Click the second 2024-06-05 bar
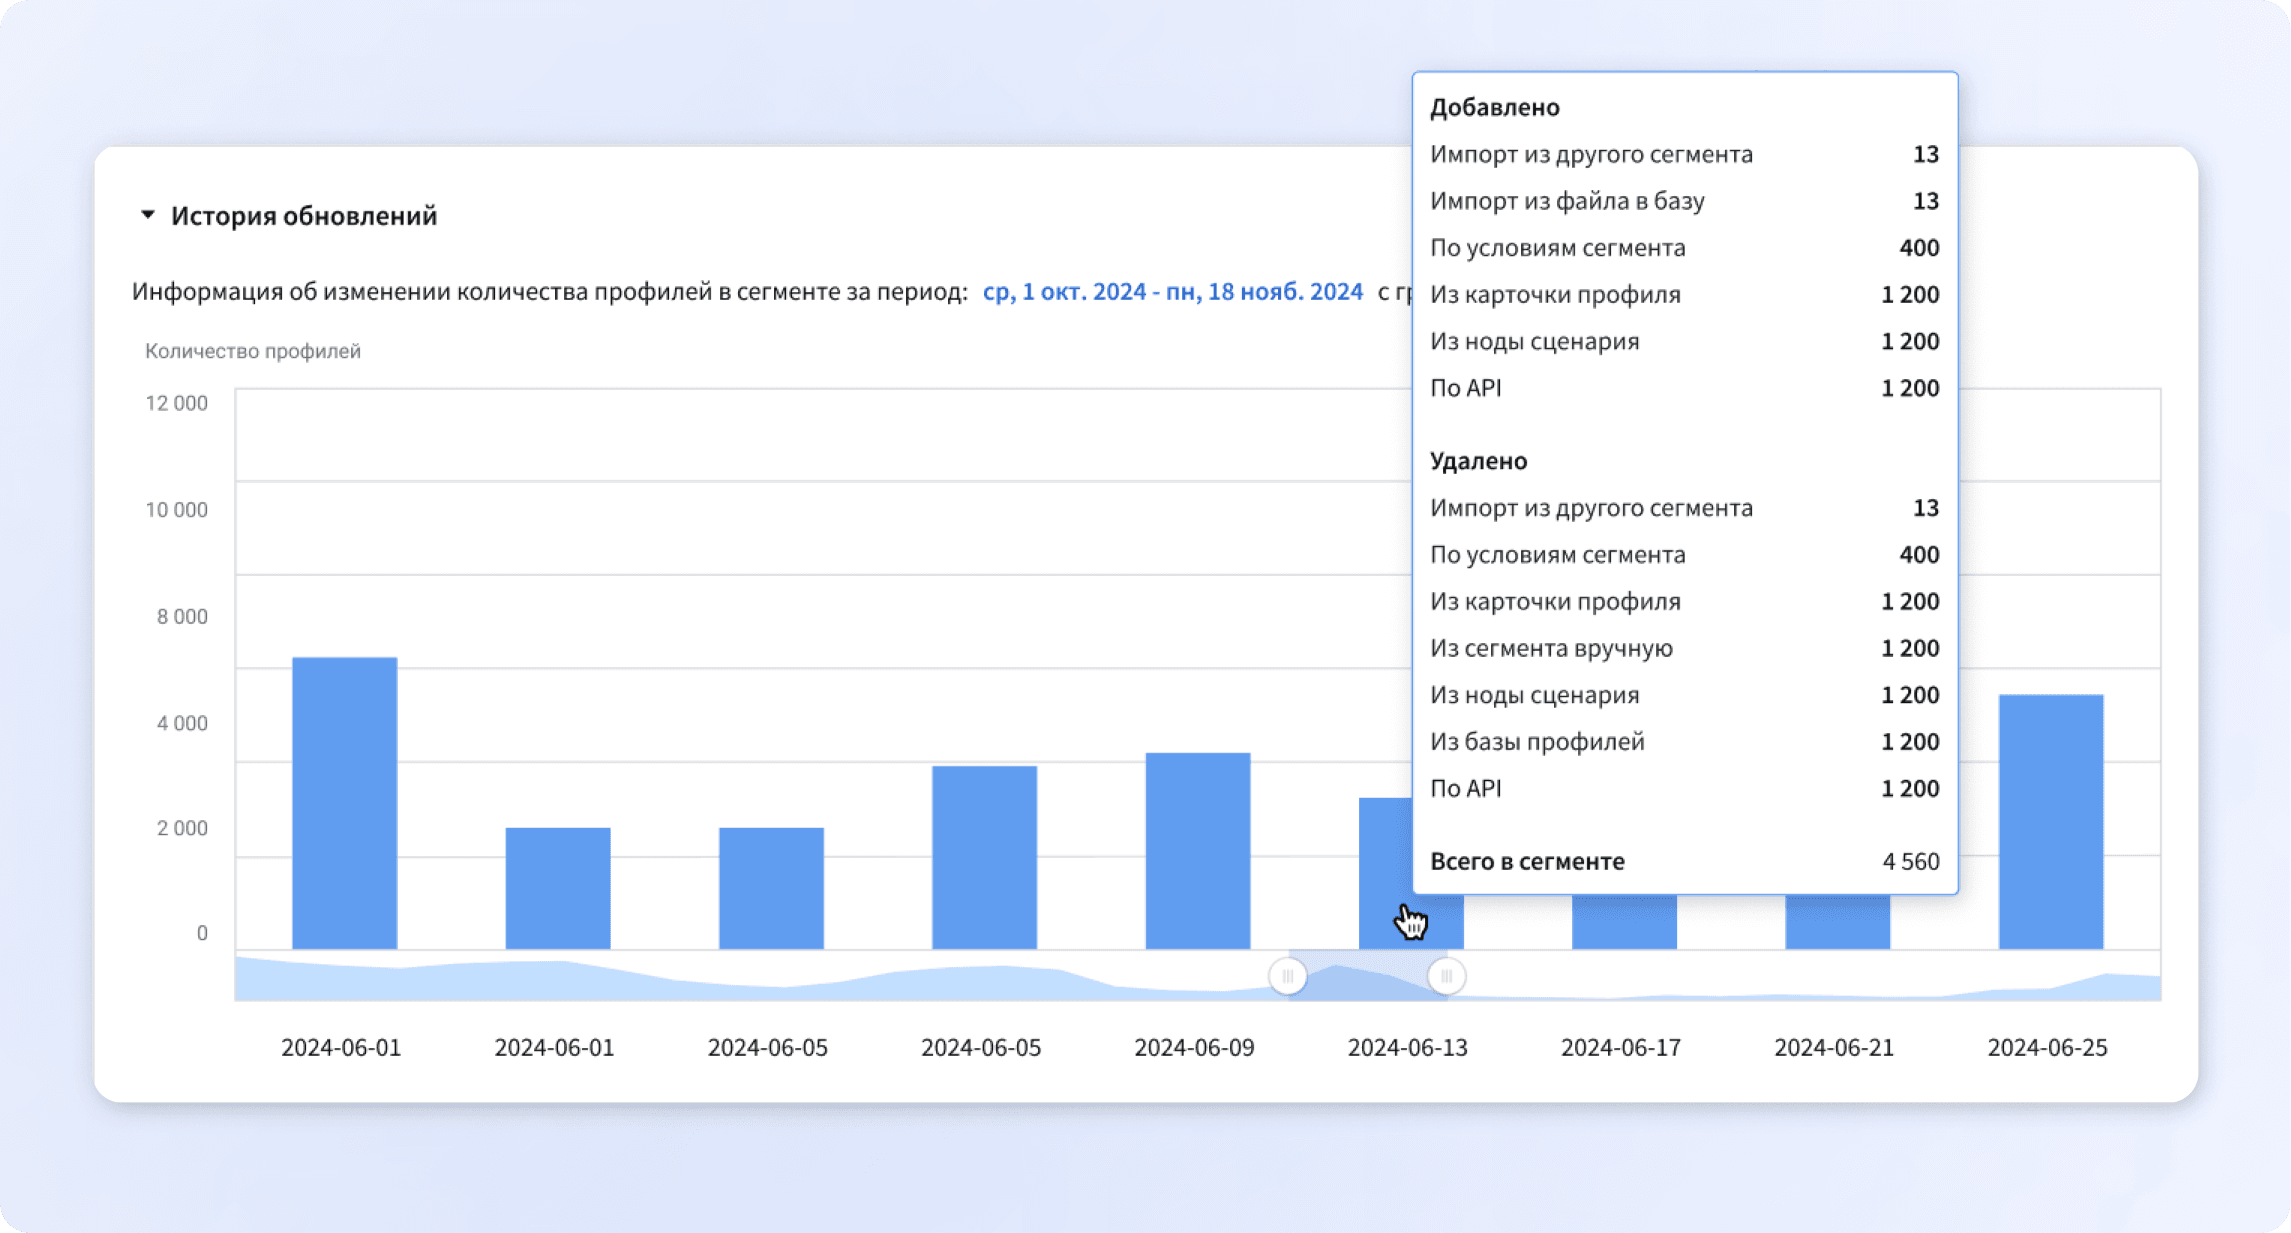 point(984,857)
